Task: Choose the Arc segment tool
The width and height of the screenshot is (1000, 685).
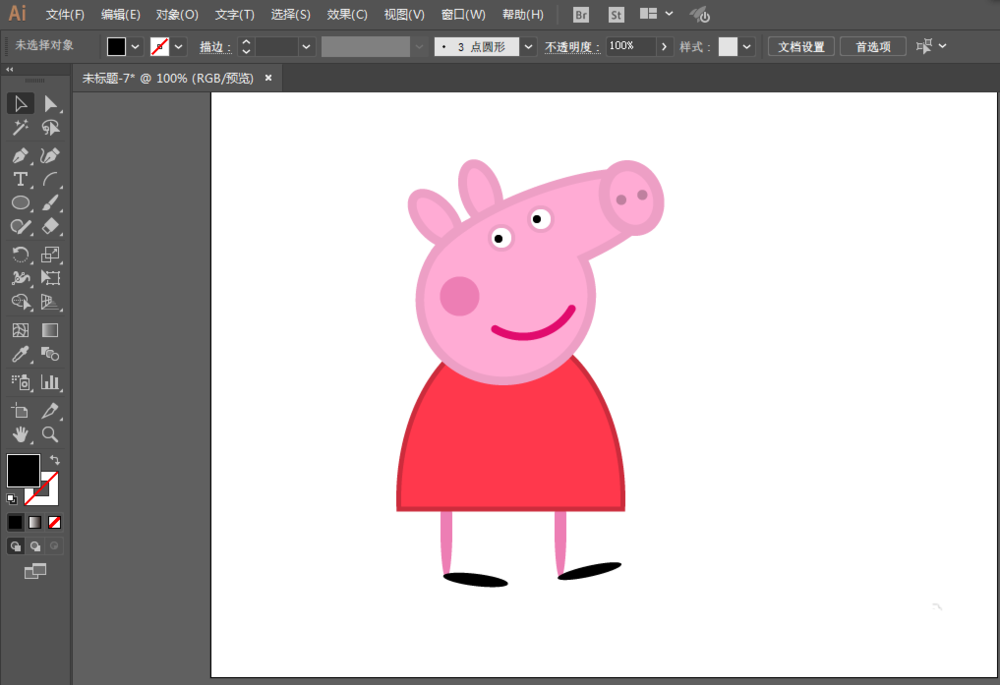Action: click(50, 179)
